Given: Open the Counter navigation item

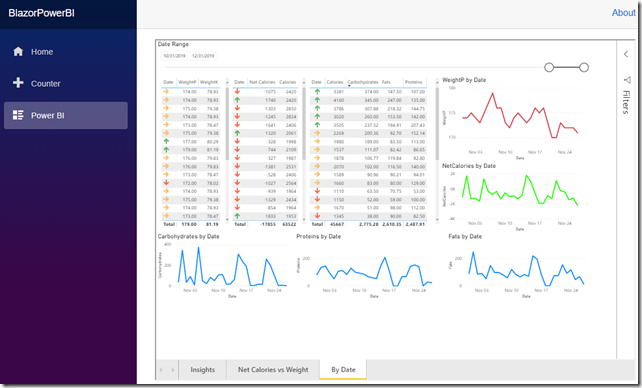Looking at the screenshot, I should (66, 83).
